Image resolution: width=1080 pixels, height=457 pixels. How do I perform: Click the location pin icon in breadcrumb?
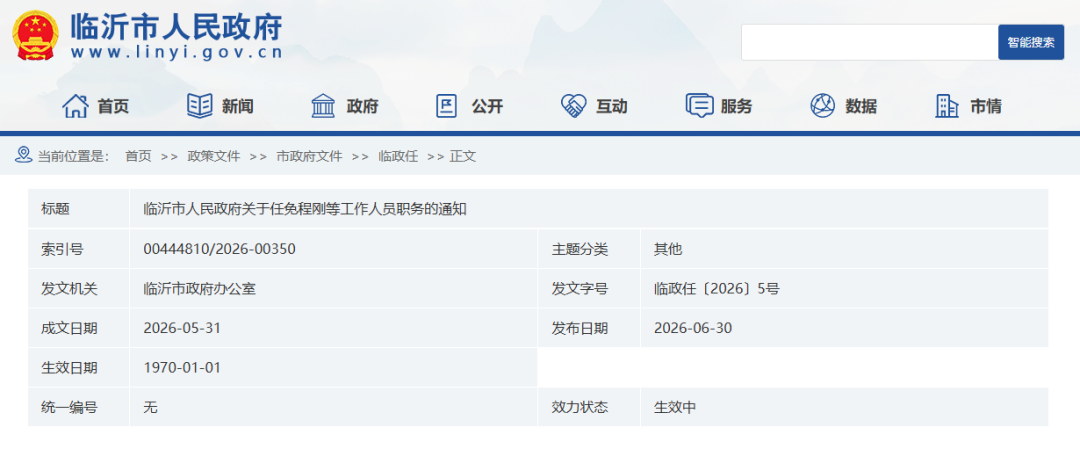click(23, 155)
